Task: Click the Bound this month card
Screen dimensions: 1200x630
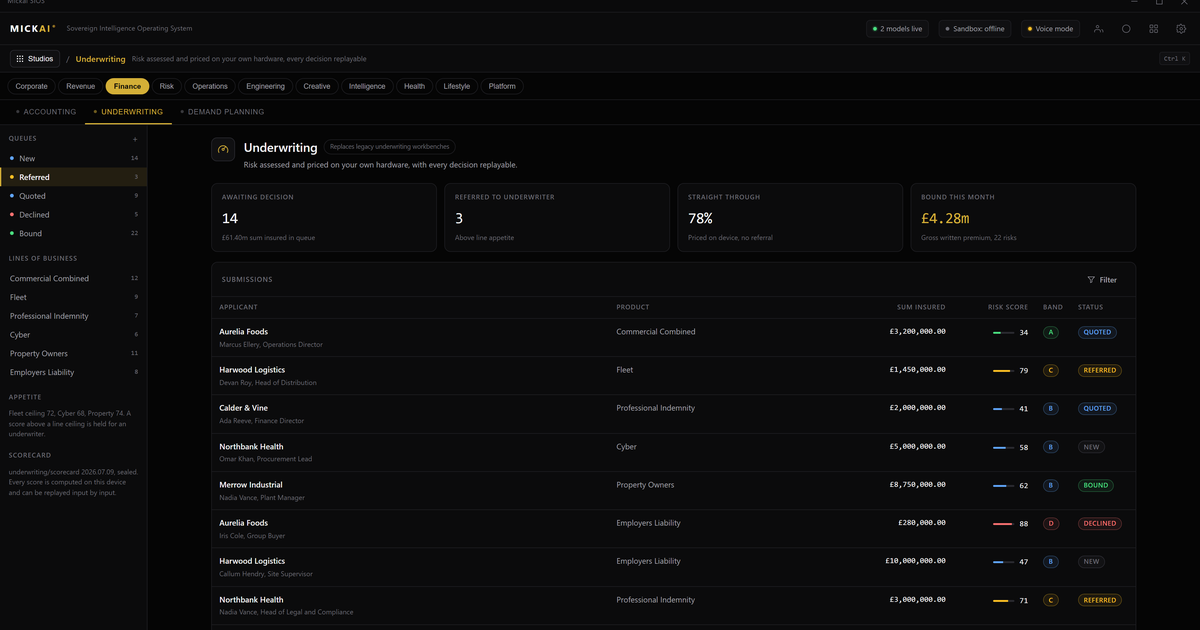Action: click(1022, 217)
